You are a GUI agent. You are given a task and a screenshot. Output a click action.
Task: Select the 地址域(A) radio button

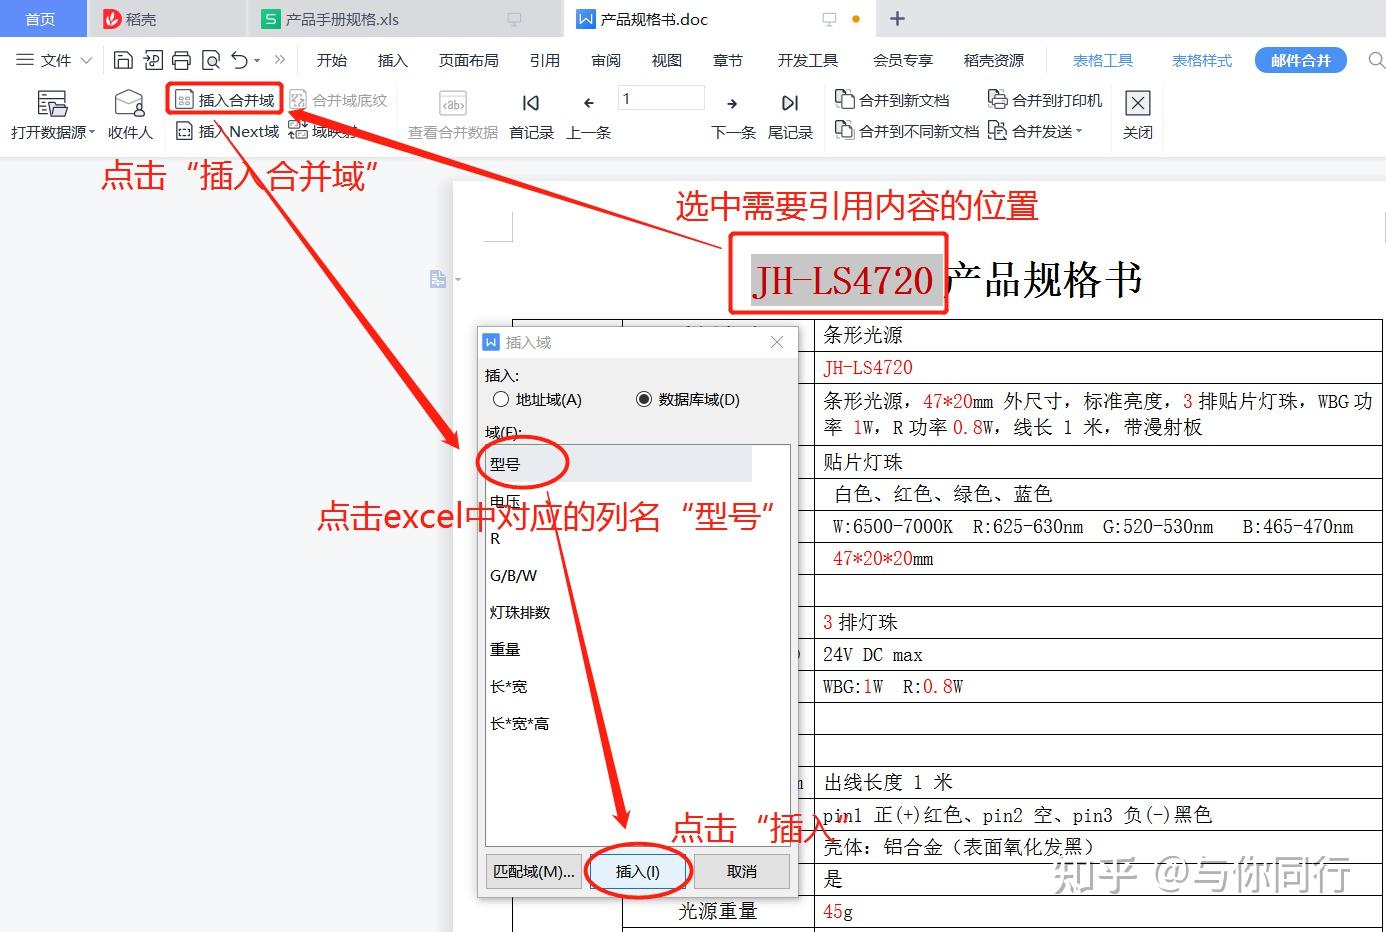(501, 399)
